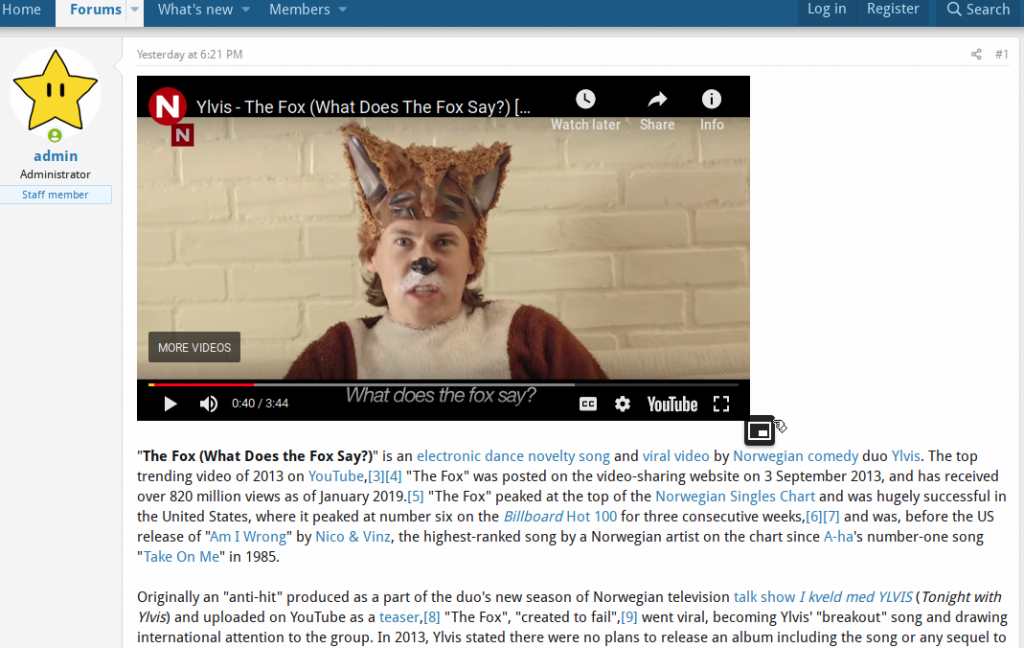
Task: Open Members menu
Action: tap(300, 10)
